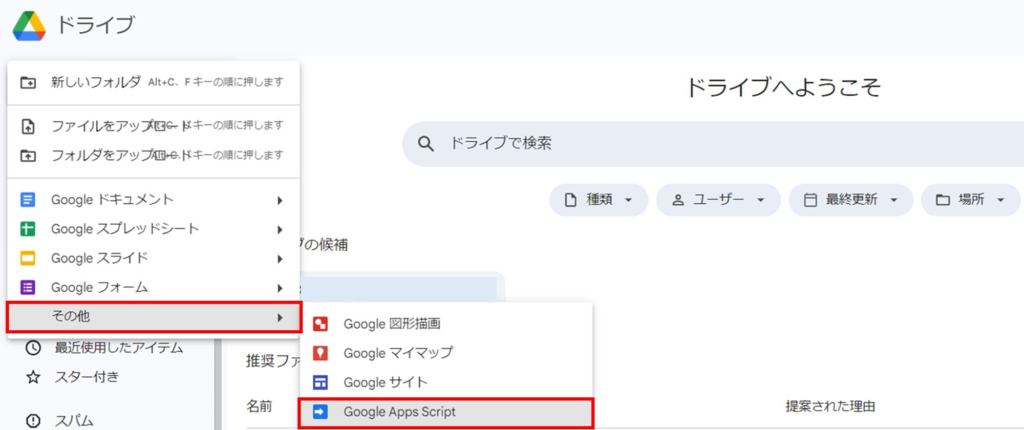
Task: Click the star icon in sidebar
Action: tap(33, 377)
